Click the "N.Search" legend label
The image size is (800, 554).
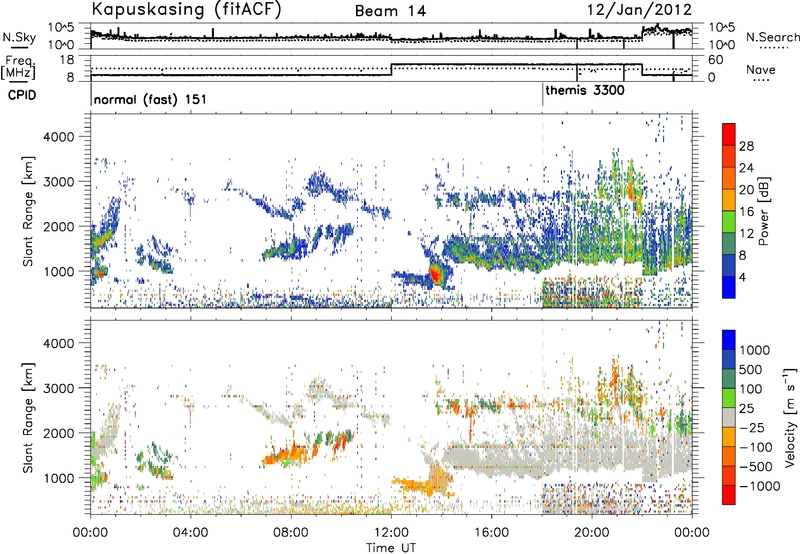point(772,37)
